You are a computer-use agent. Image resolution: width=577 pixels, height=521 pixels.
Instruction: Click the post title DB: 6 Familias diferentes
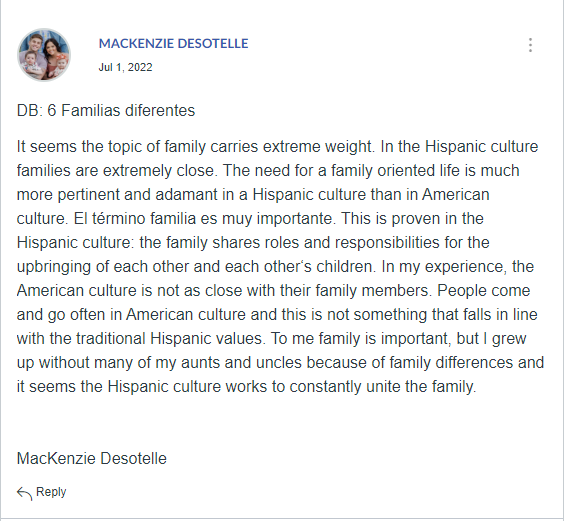point(106,110)
